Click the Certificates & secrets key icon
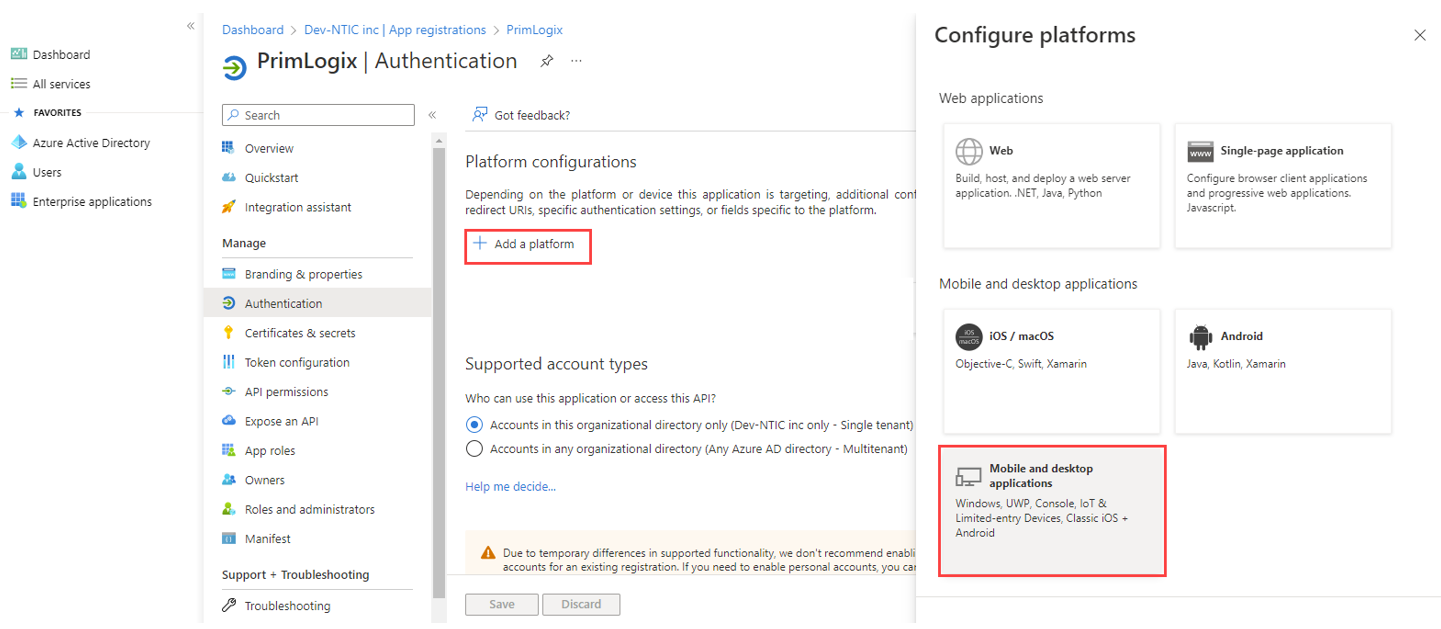 pos(228,333)
